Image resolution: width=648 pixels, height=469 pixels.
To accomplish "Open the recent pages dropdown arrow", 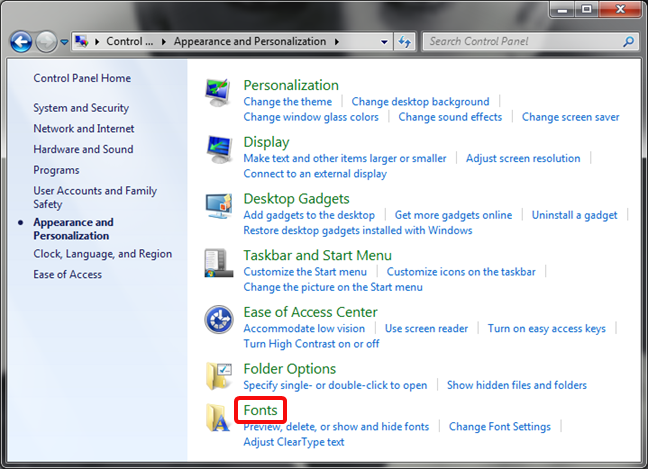I will click(x=64, y=42).
